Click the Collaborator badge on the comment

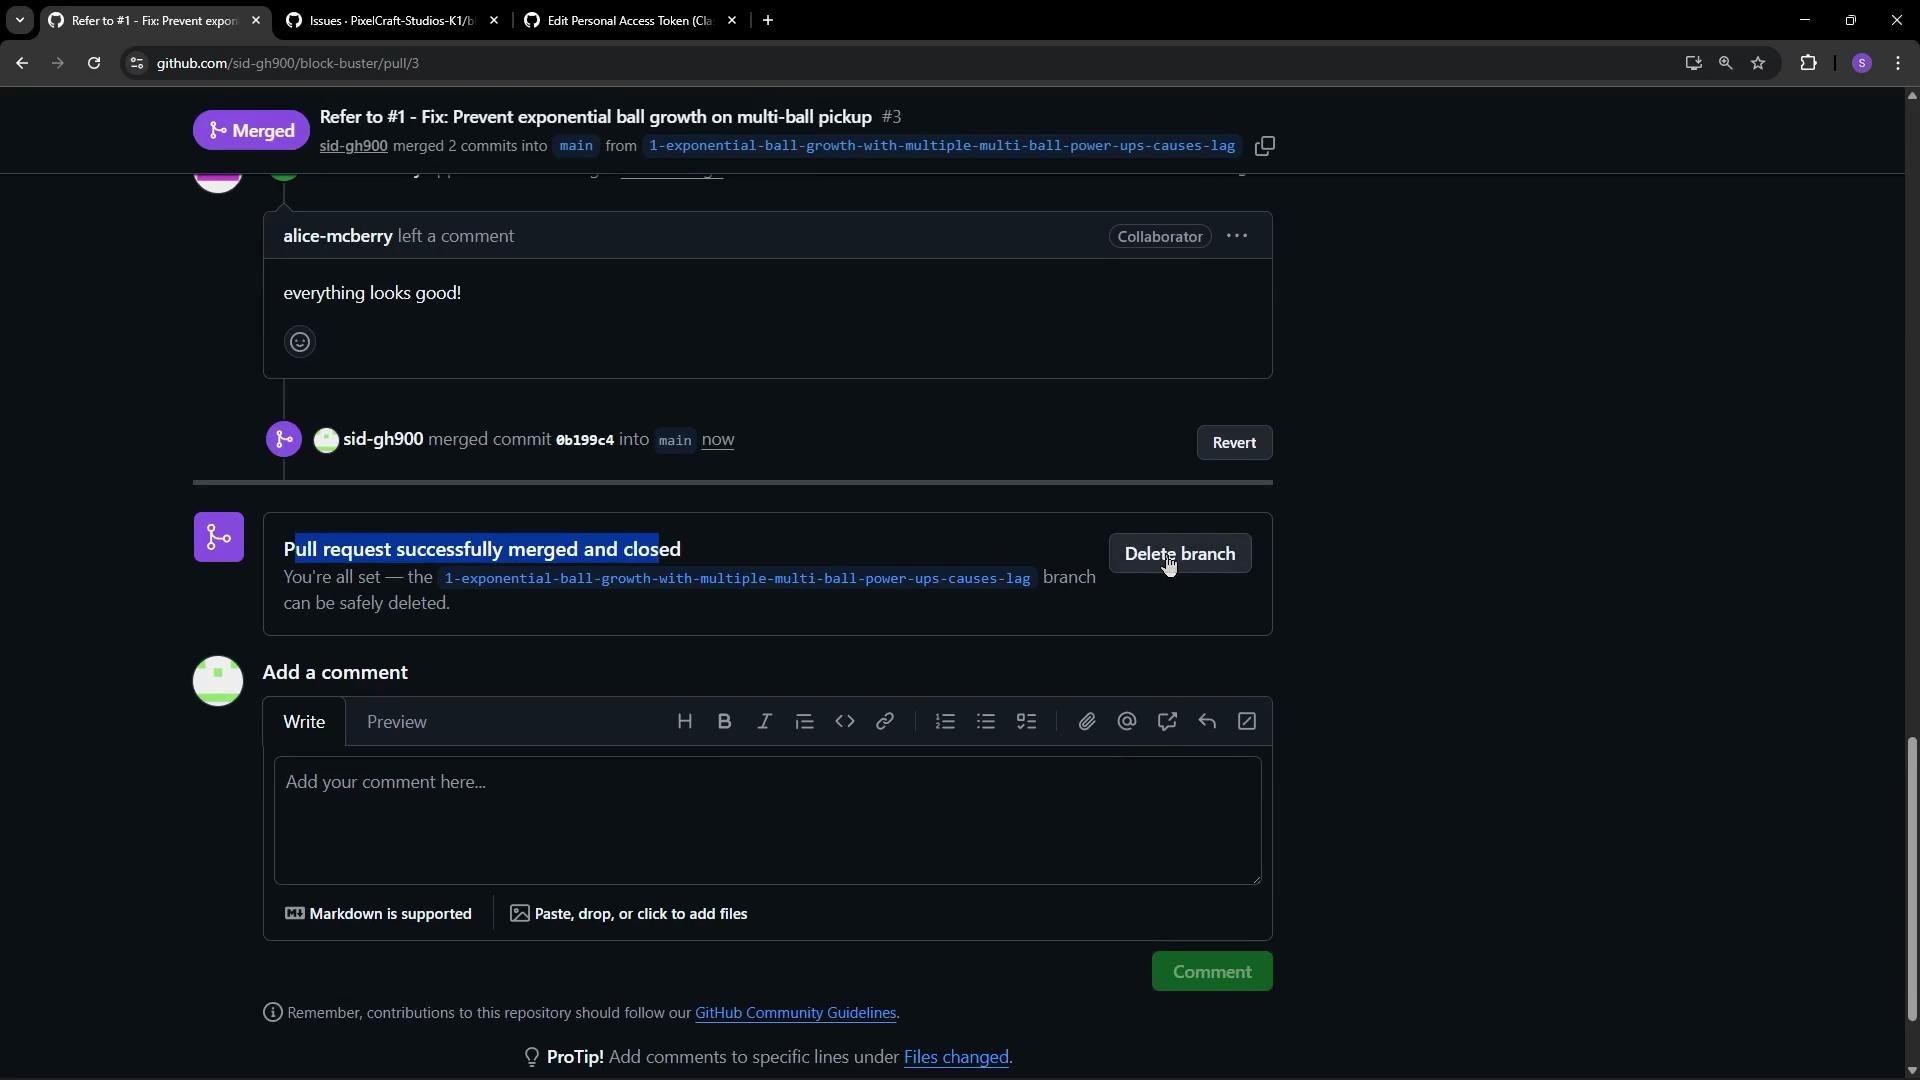(1160, 236)
